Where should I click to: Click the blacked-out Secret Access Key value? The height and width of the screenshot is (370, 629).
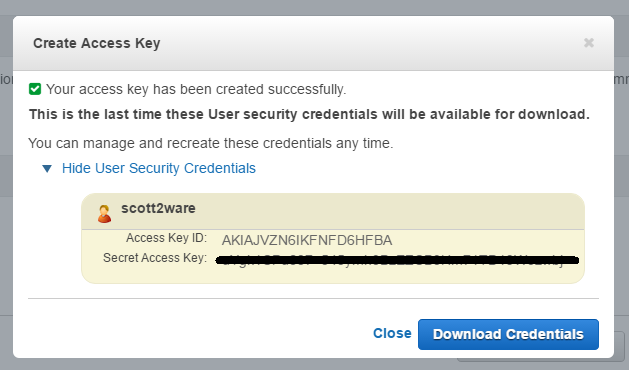tap(397, 260)
